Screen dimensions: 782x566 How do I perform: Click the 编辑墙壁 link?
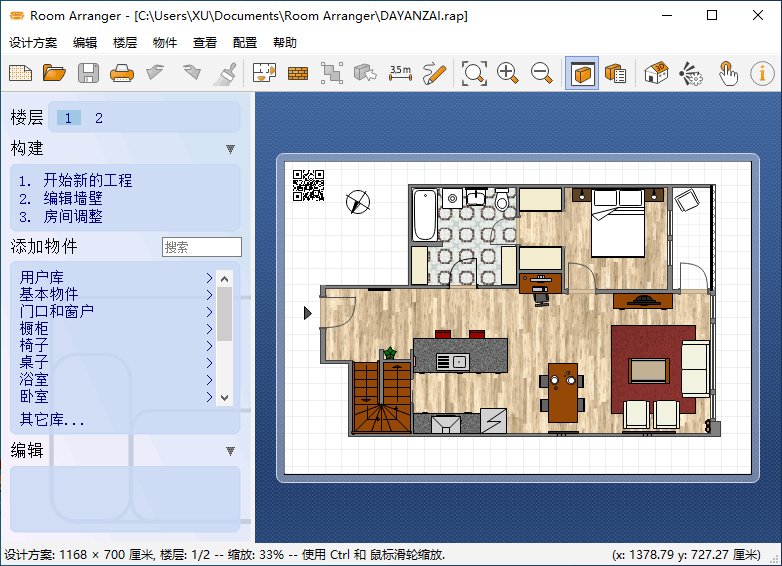coord(73,198)
